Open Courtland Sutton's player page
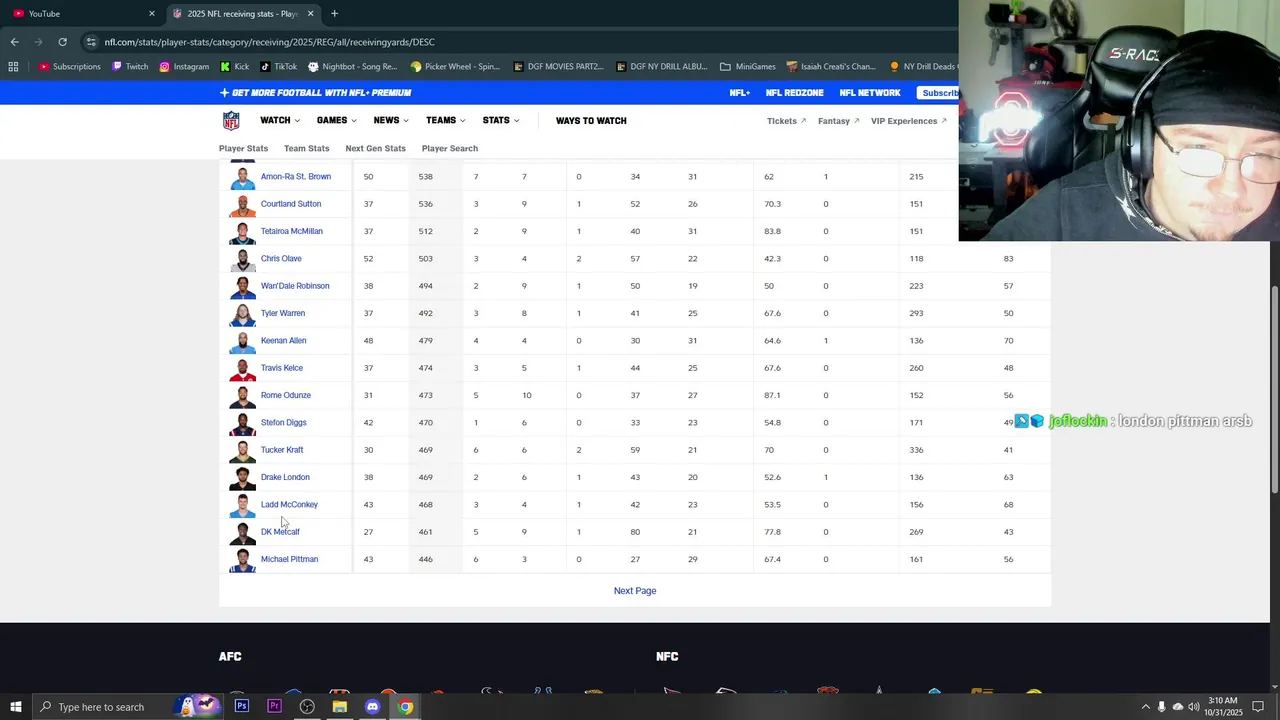The width and height of the screenshot is (1280, 720). tap(291, 204)
